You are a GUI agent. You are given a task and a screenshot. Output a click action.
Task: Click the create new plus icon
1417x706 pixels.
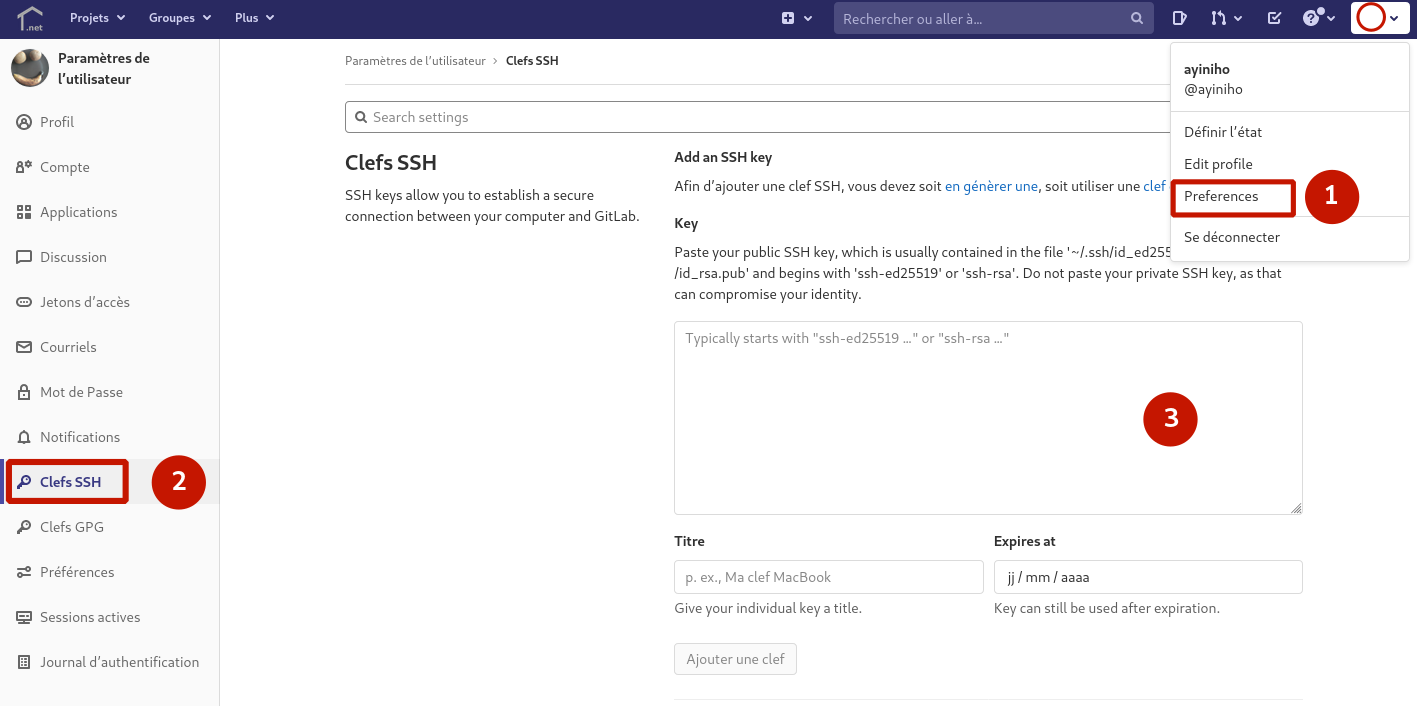pos(796,18)
